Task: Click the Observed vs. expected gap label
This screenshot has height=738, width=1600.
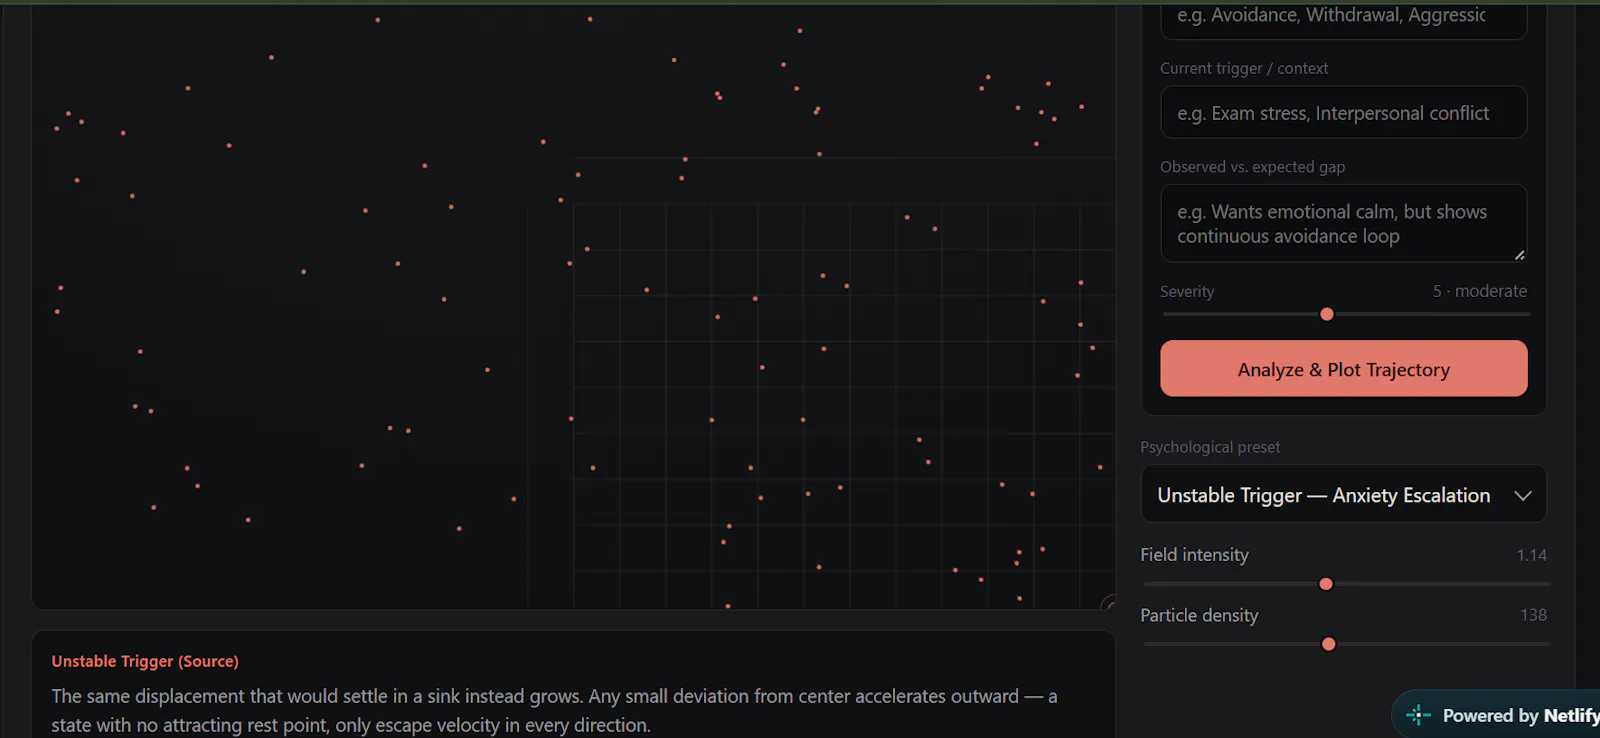Action: coord(1252,167)
